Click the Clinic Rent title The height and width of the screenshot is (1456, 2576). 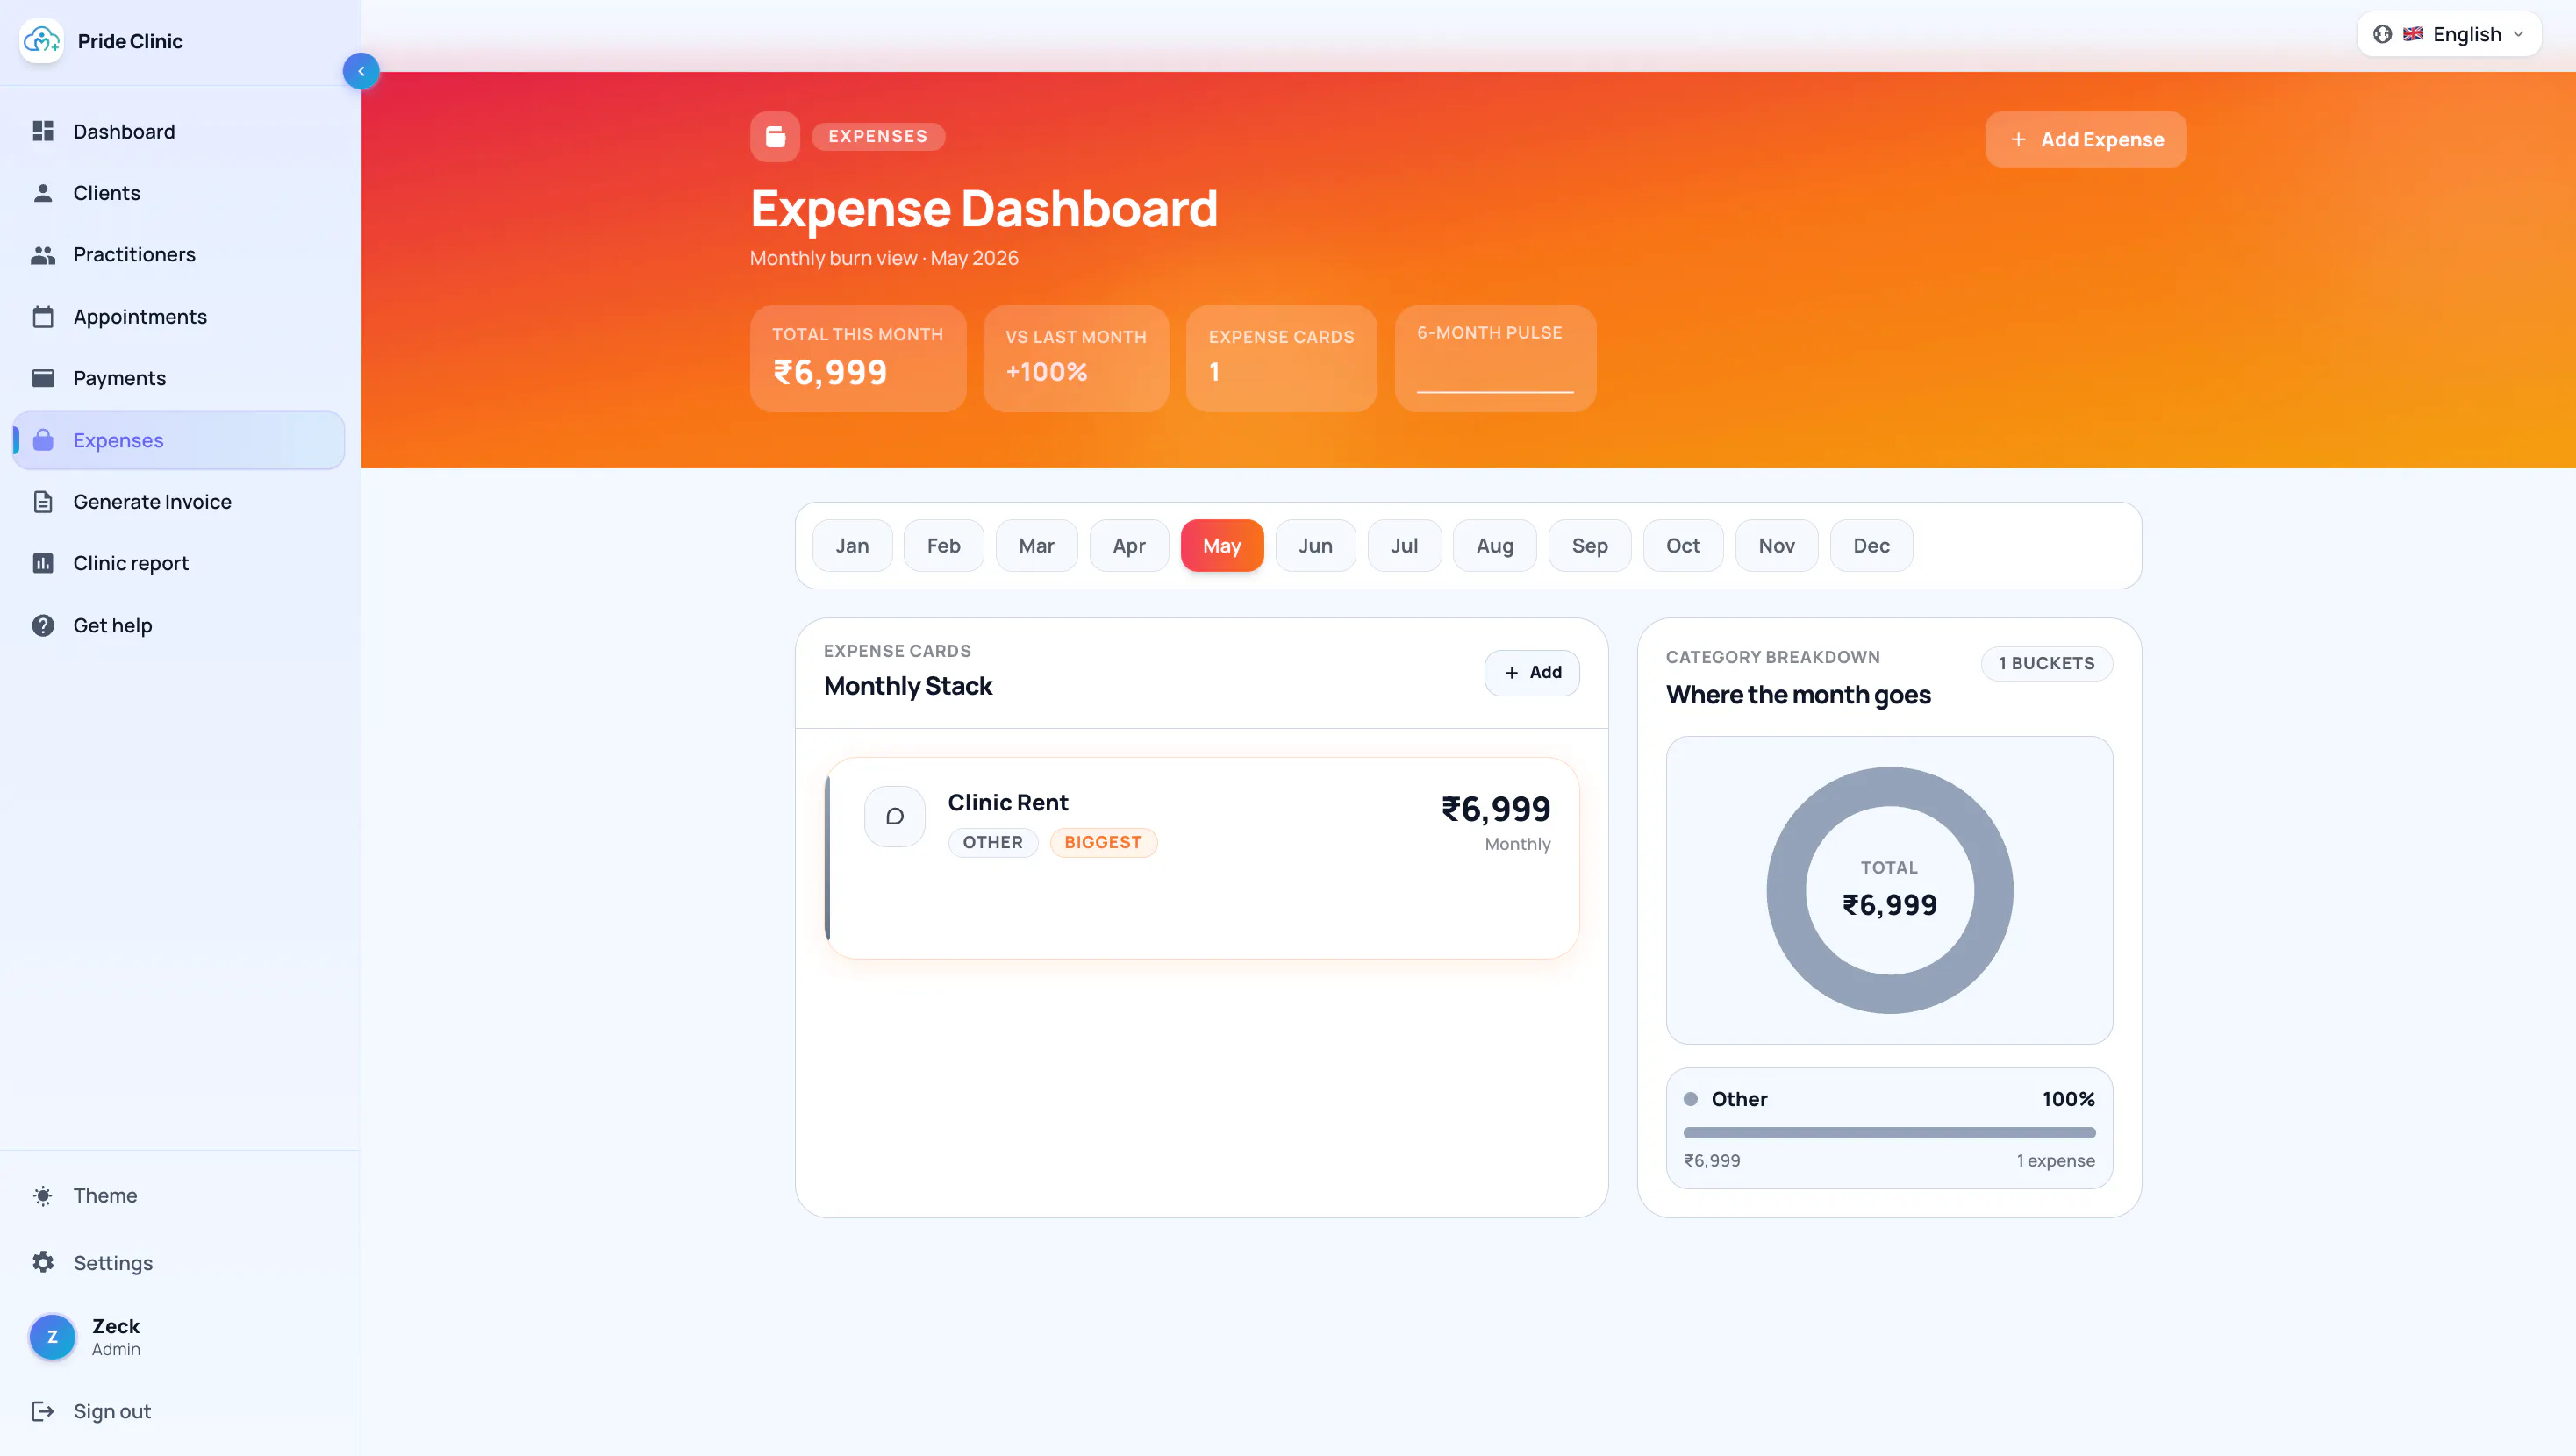pyautogui.click(x=1008, y=803)
